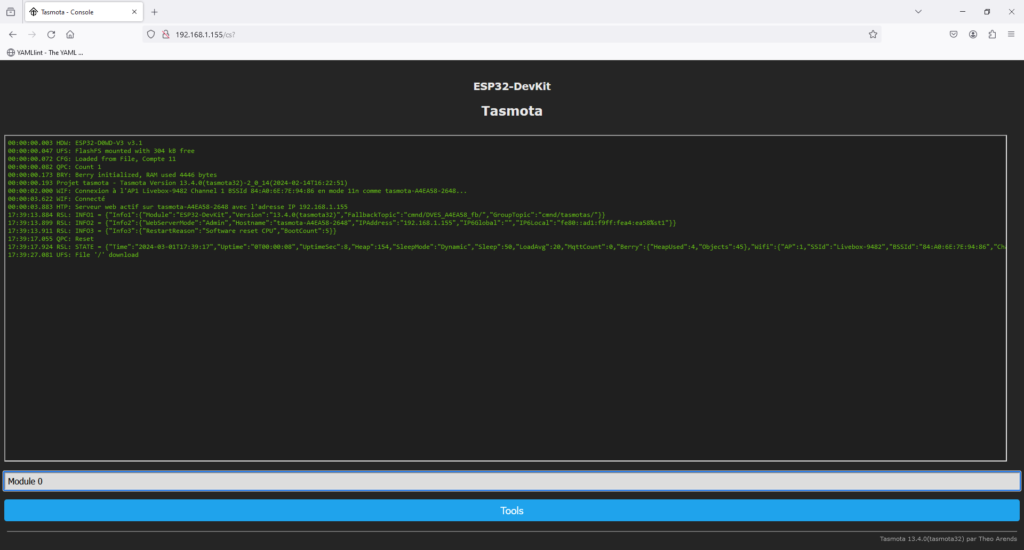Click the log line 'UFS: File '/' download'
Image resolution: width=1024 pixels, height=550 pixels.
point(73,255)
